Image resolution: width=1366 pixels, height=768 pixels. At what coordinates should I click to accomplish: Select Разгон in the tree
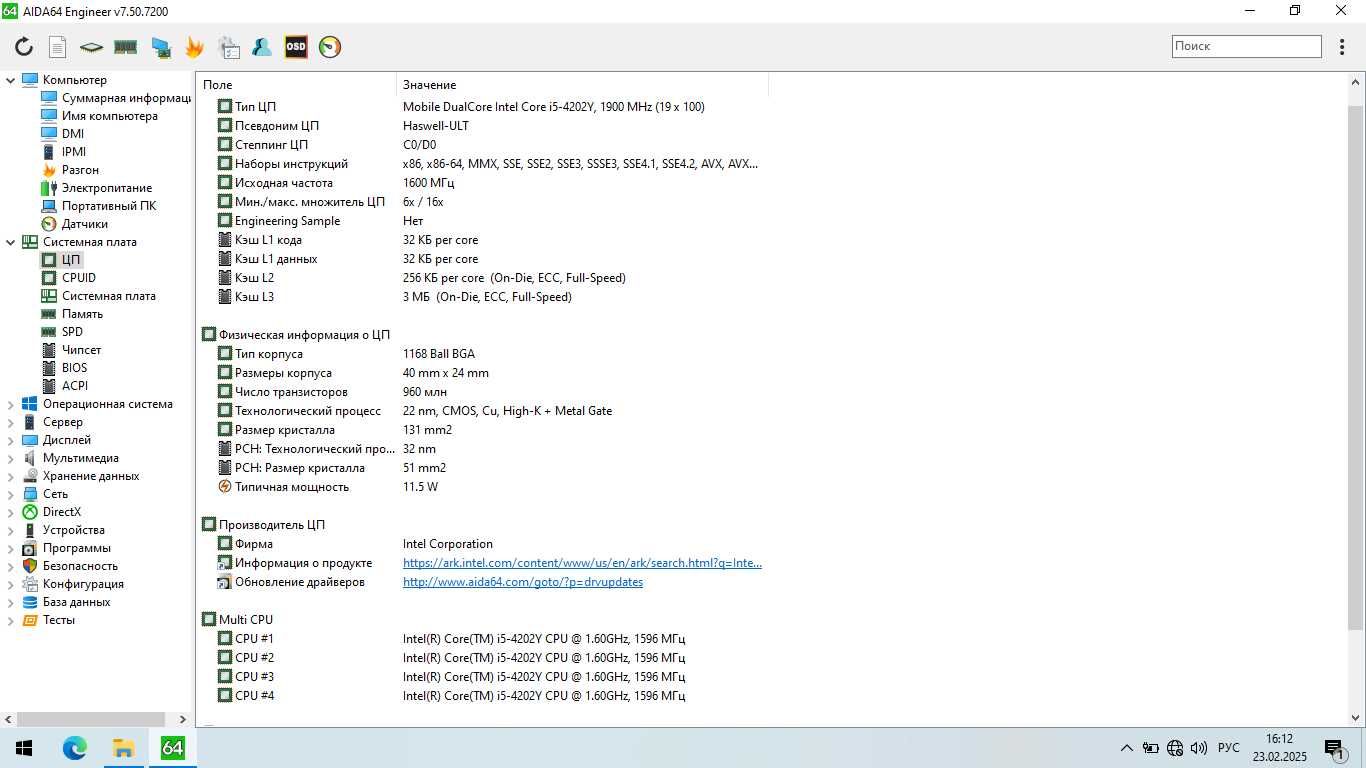pyautogui.click(x=70, y=170)
